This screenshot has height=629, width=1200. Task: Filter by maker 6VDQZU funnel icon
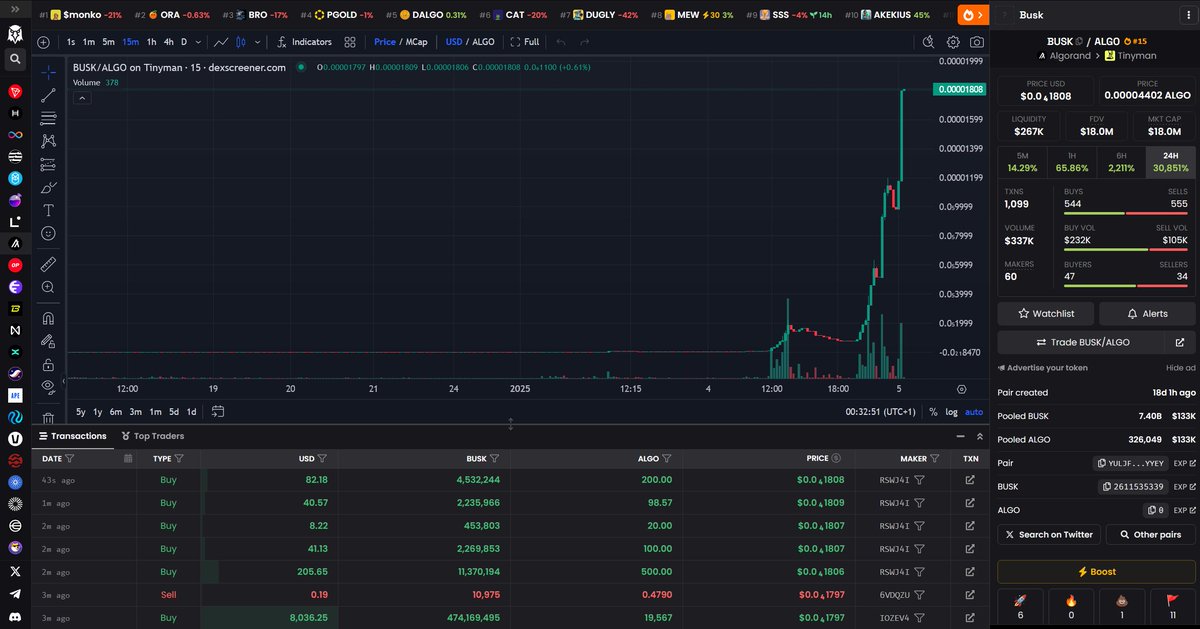point(919,595)
